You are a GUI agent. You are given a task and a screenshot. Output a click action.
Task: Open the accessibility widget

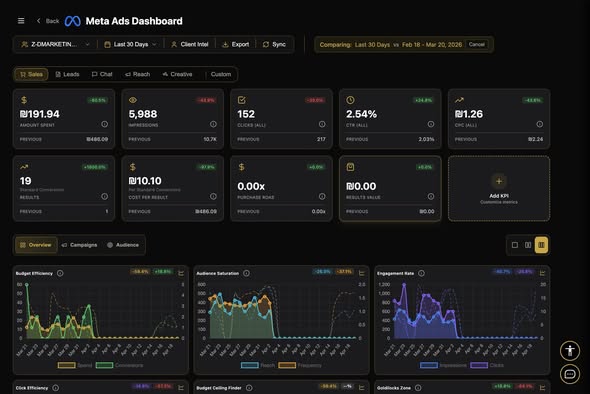coord(570,351)
